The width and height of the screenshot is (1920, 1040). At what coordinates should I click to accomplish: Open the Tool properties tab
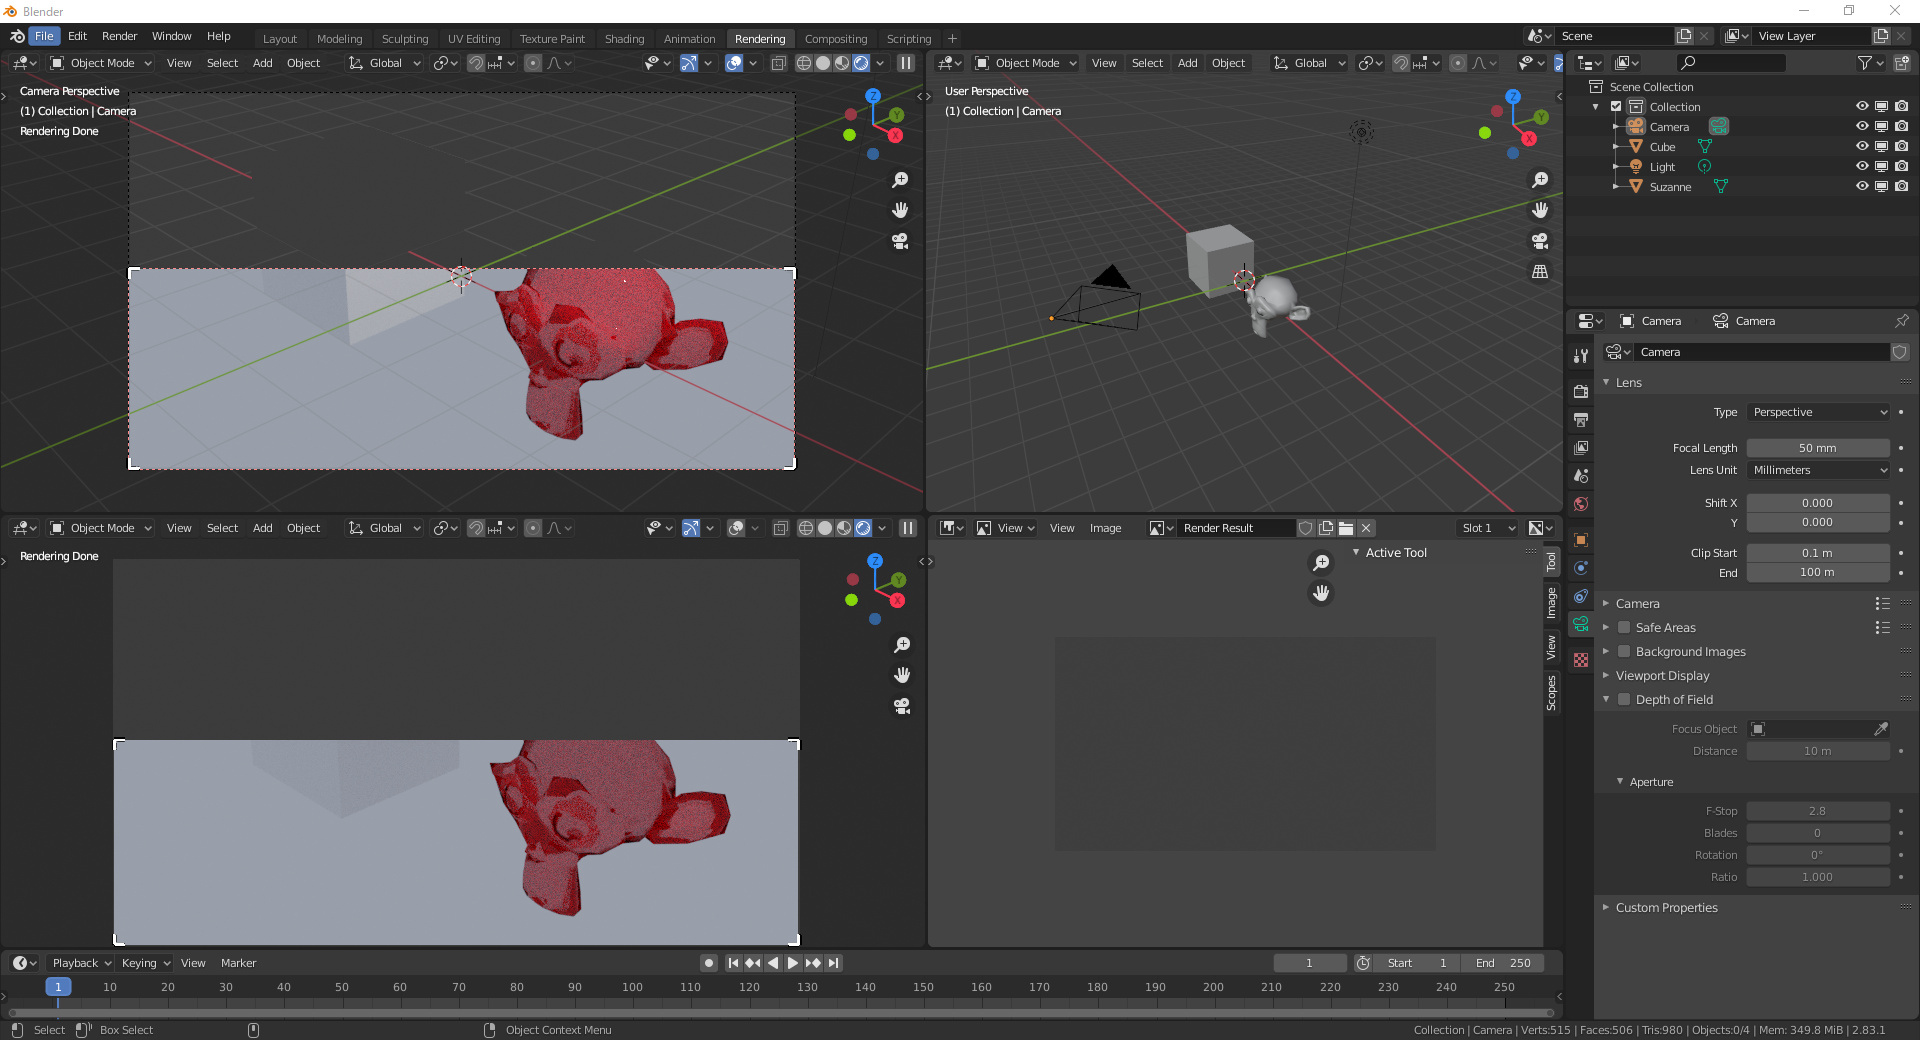pyautogui.click(x=1581, y=356)
